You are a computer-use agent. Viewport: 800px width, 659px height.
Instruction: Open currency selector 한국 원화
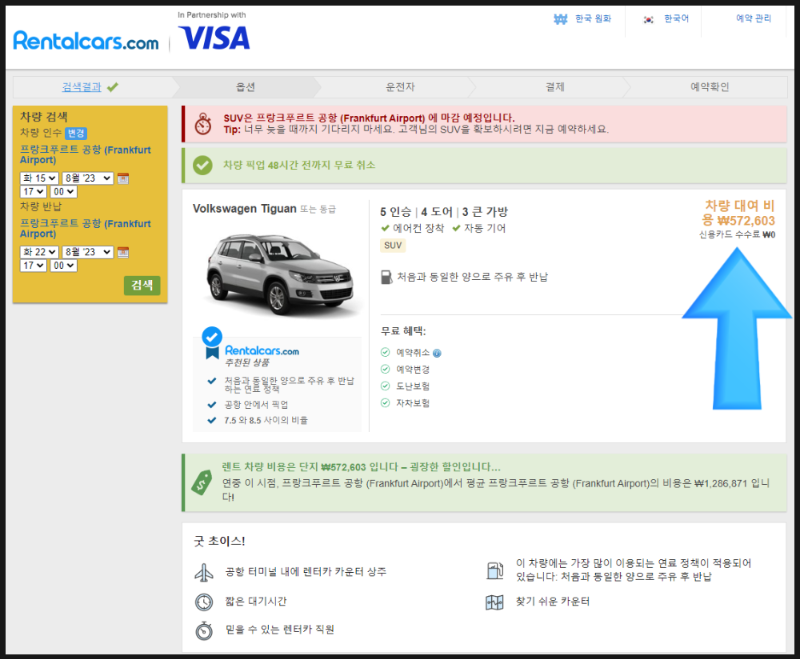(x=593, y=19)
